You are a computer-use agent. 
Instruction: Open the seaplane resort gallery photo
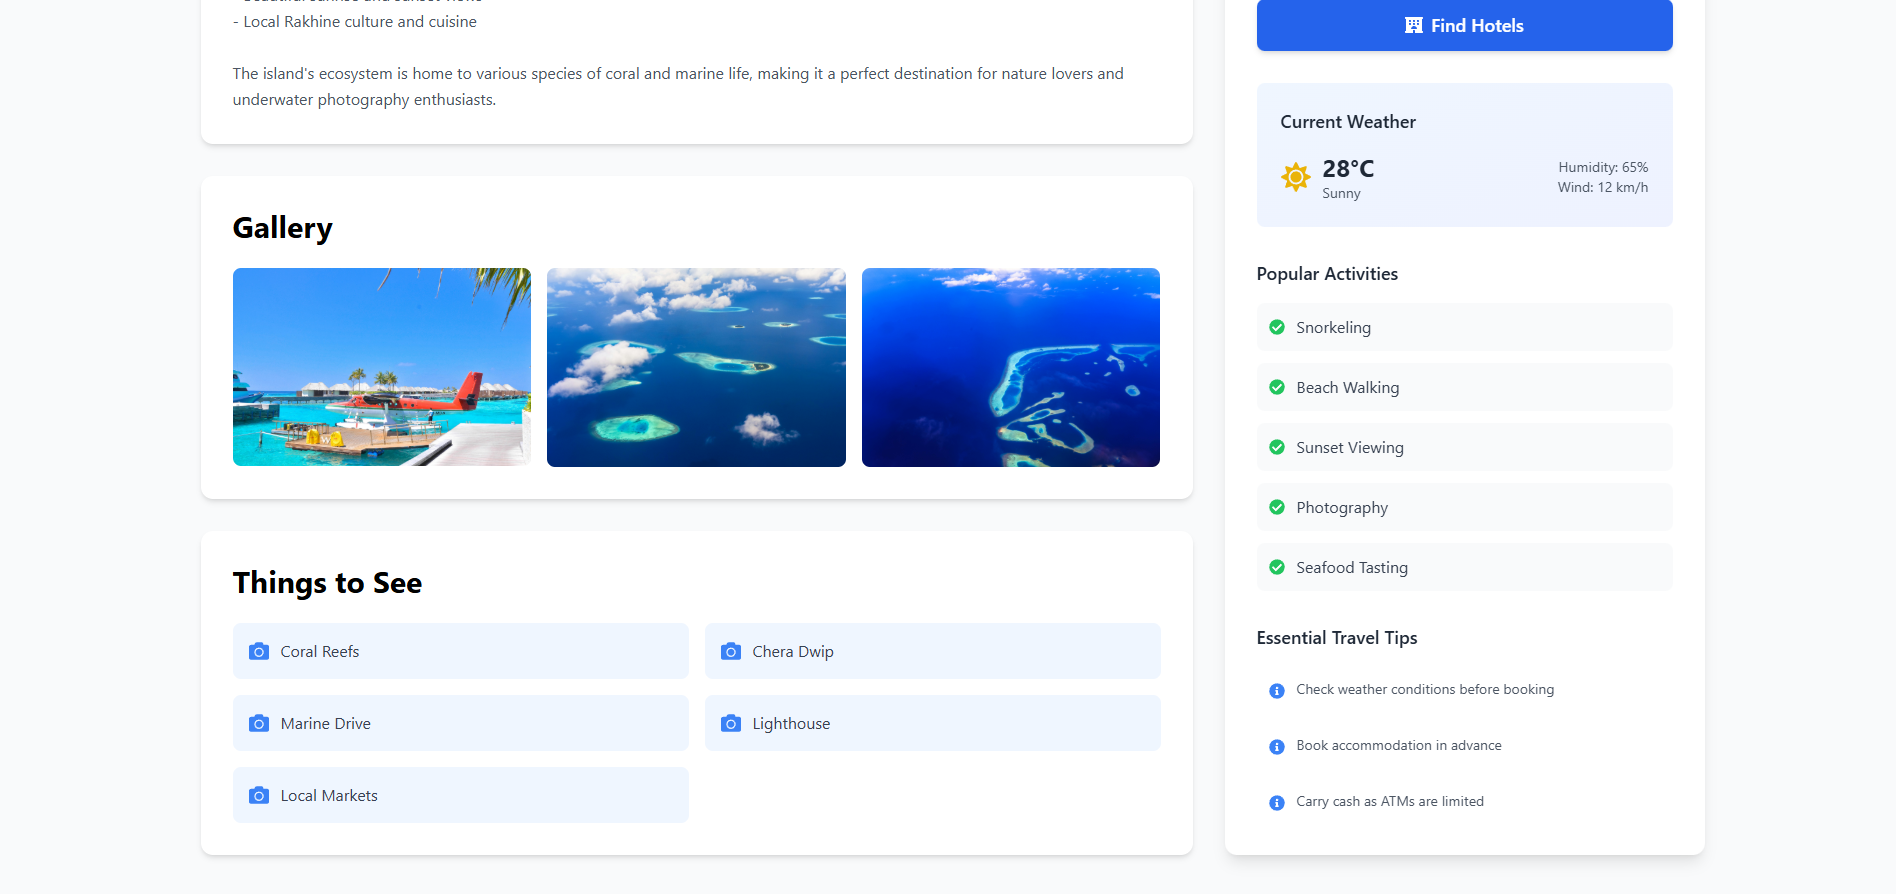coord(382,367)
